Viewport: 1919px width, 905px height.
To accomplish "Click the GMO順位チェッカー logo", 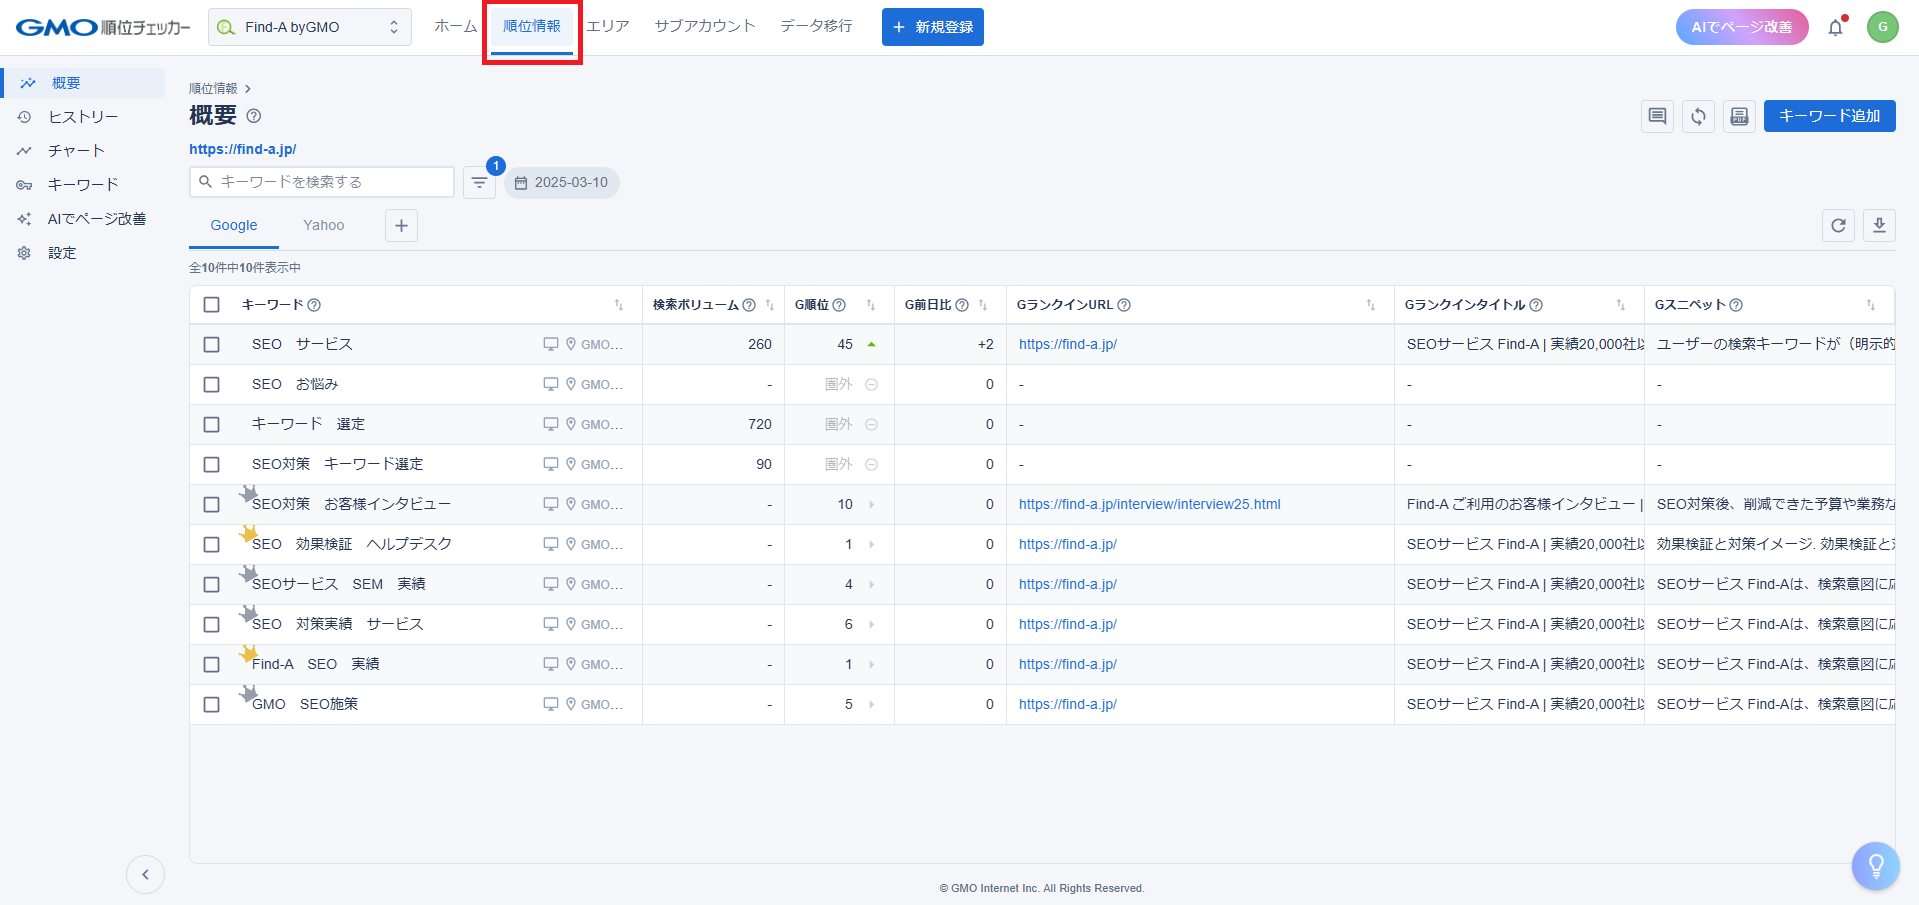I will click(103, 27).
